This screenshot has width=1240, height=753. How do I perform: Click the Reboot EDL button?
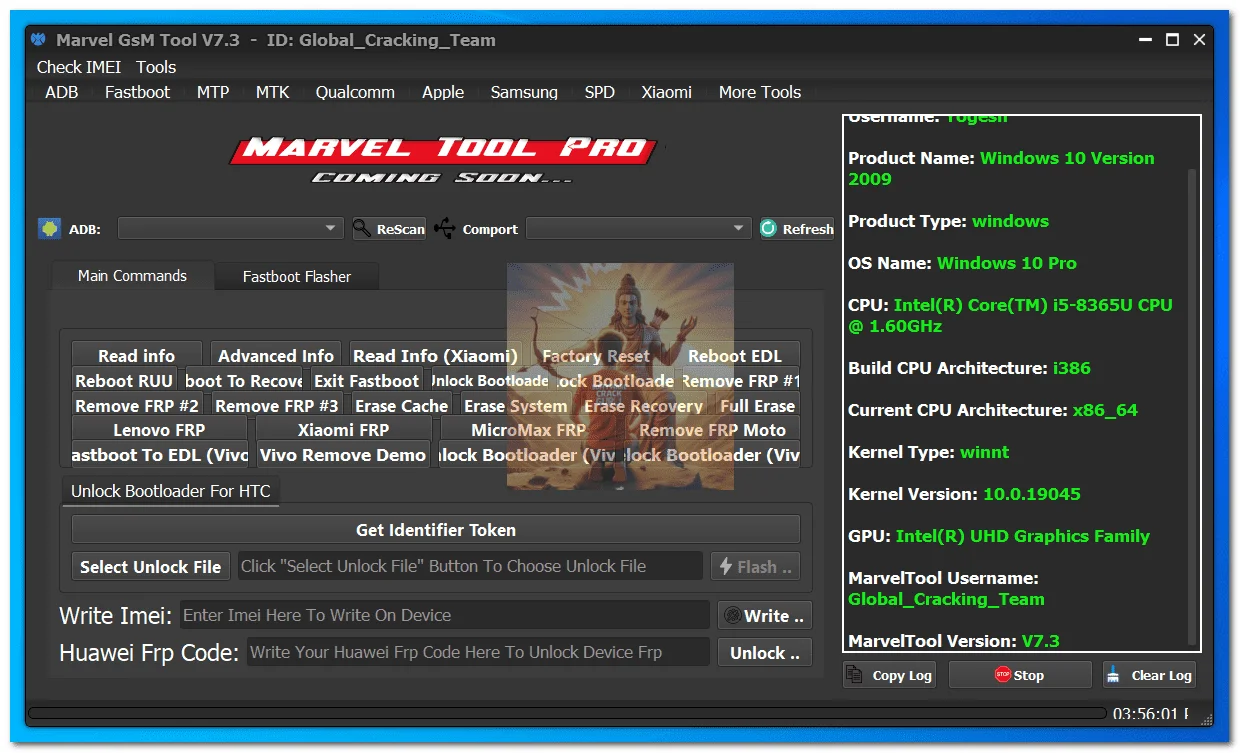point(735,355)
